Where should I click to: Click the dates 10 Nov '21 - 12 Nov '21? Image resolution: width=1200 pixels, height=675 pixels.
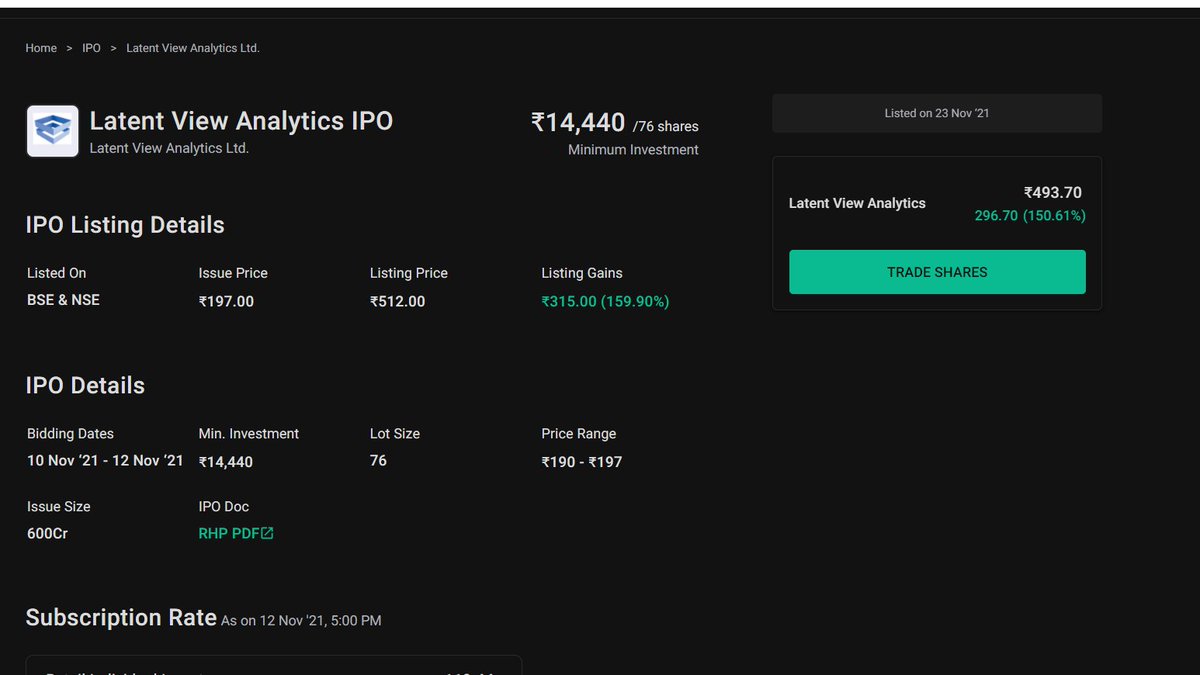click(105, 461)
